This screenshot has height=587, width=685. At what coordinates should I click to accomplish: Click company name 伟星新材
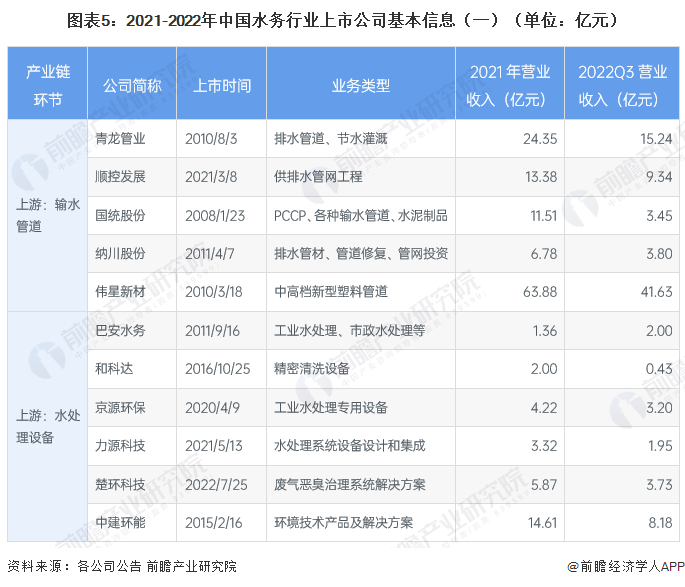pyautogui.click(x=120, y=292)
